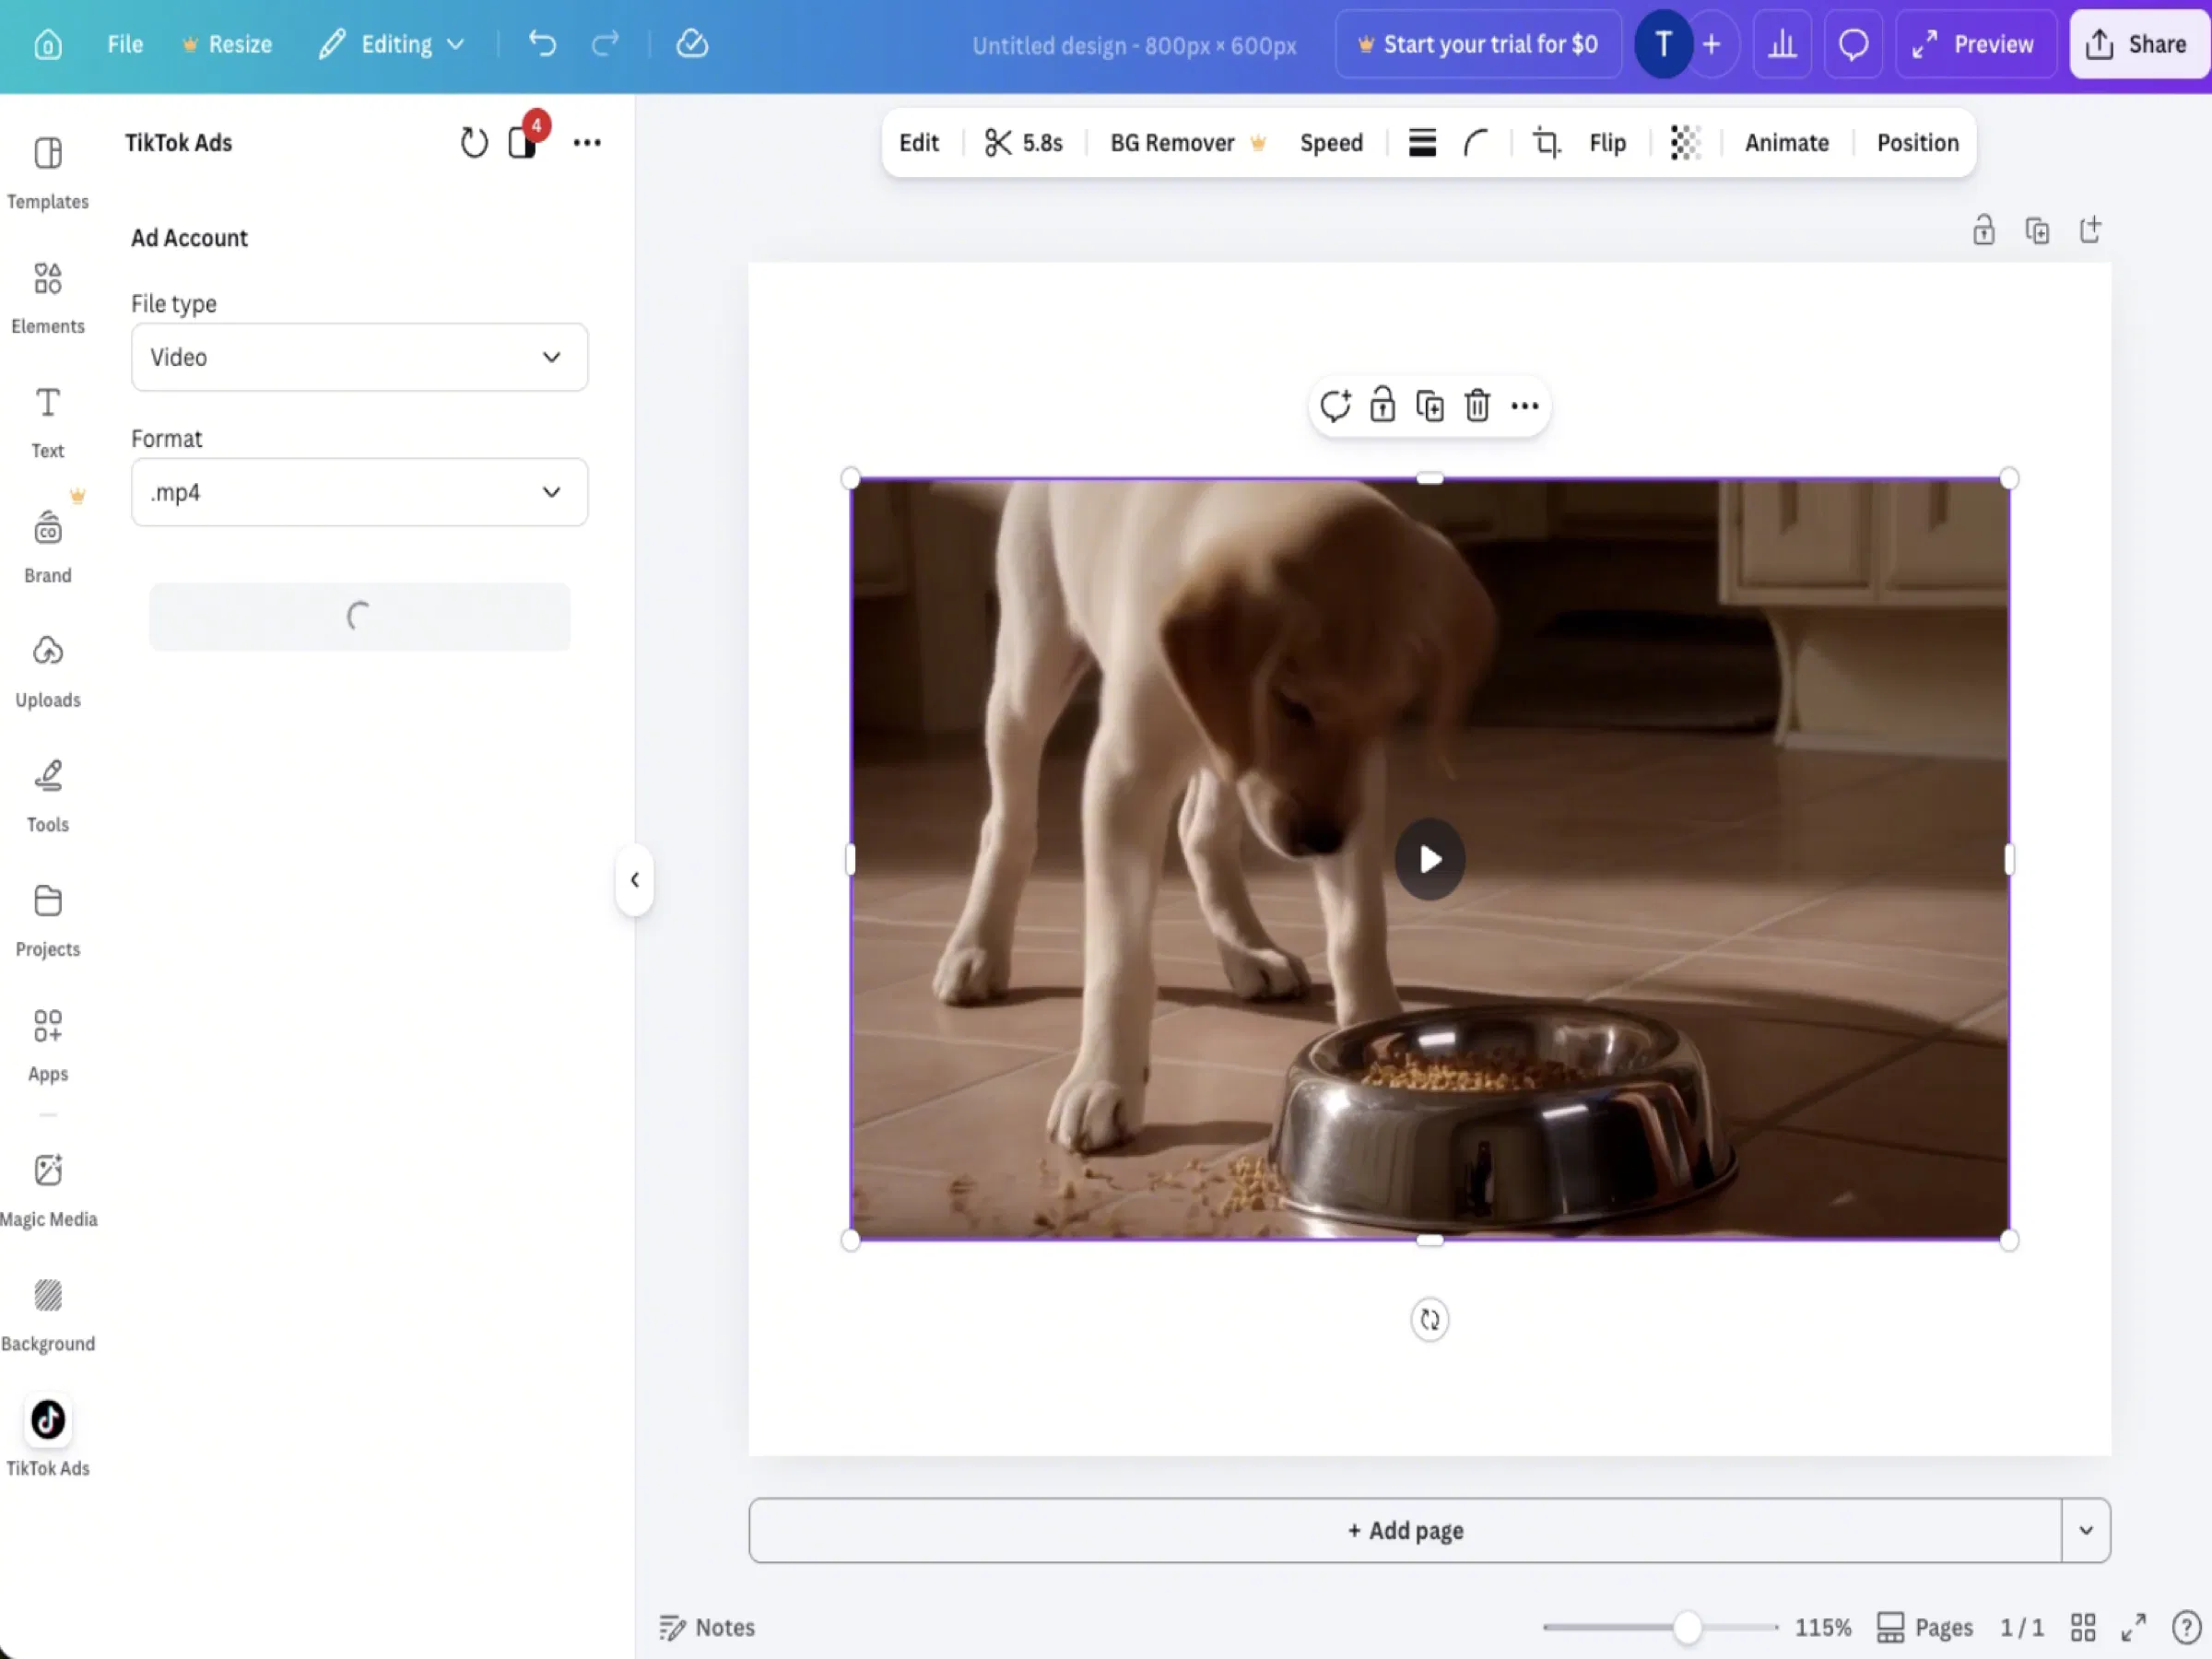Open the File menu

(x=125, y=45)
